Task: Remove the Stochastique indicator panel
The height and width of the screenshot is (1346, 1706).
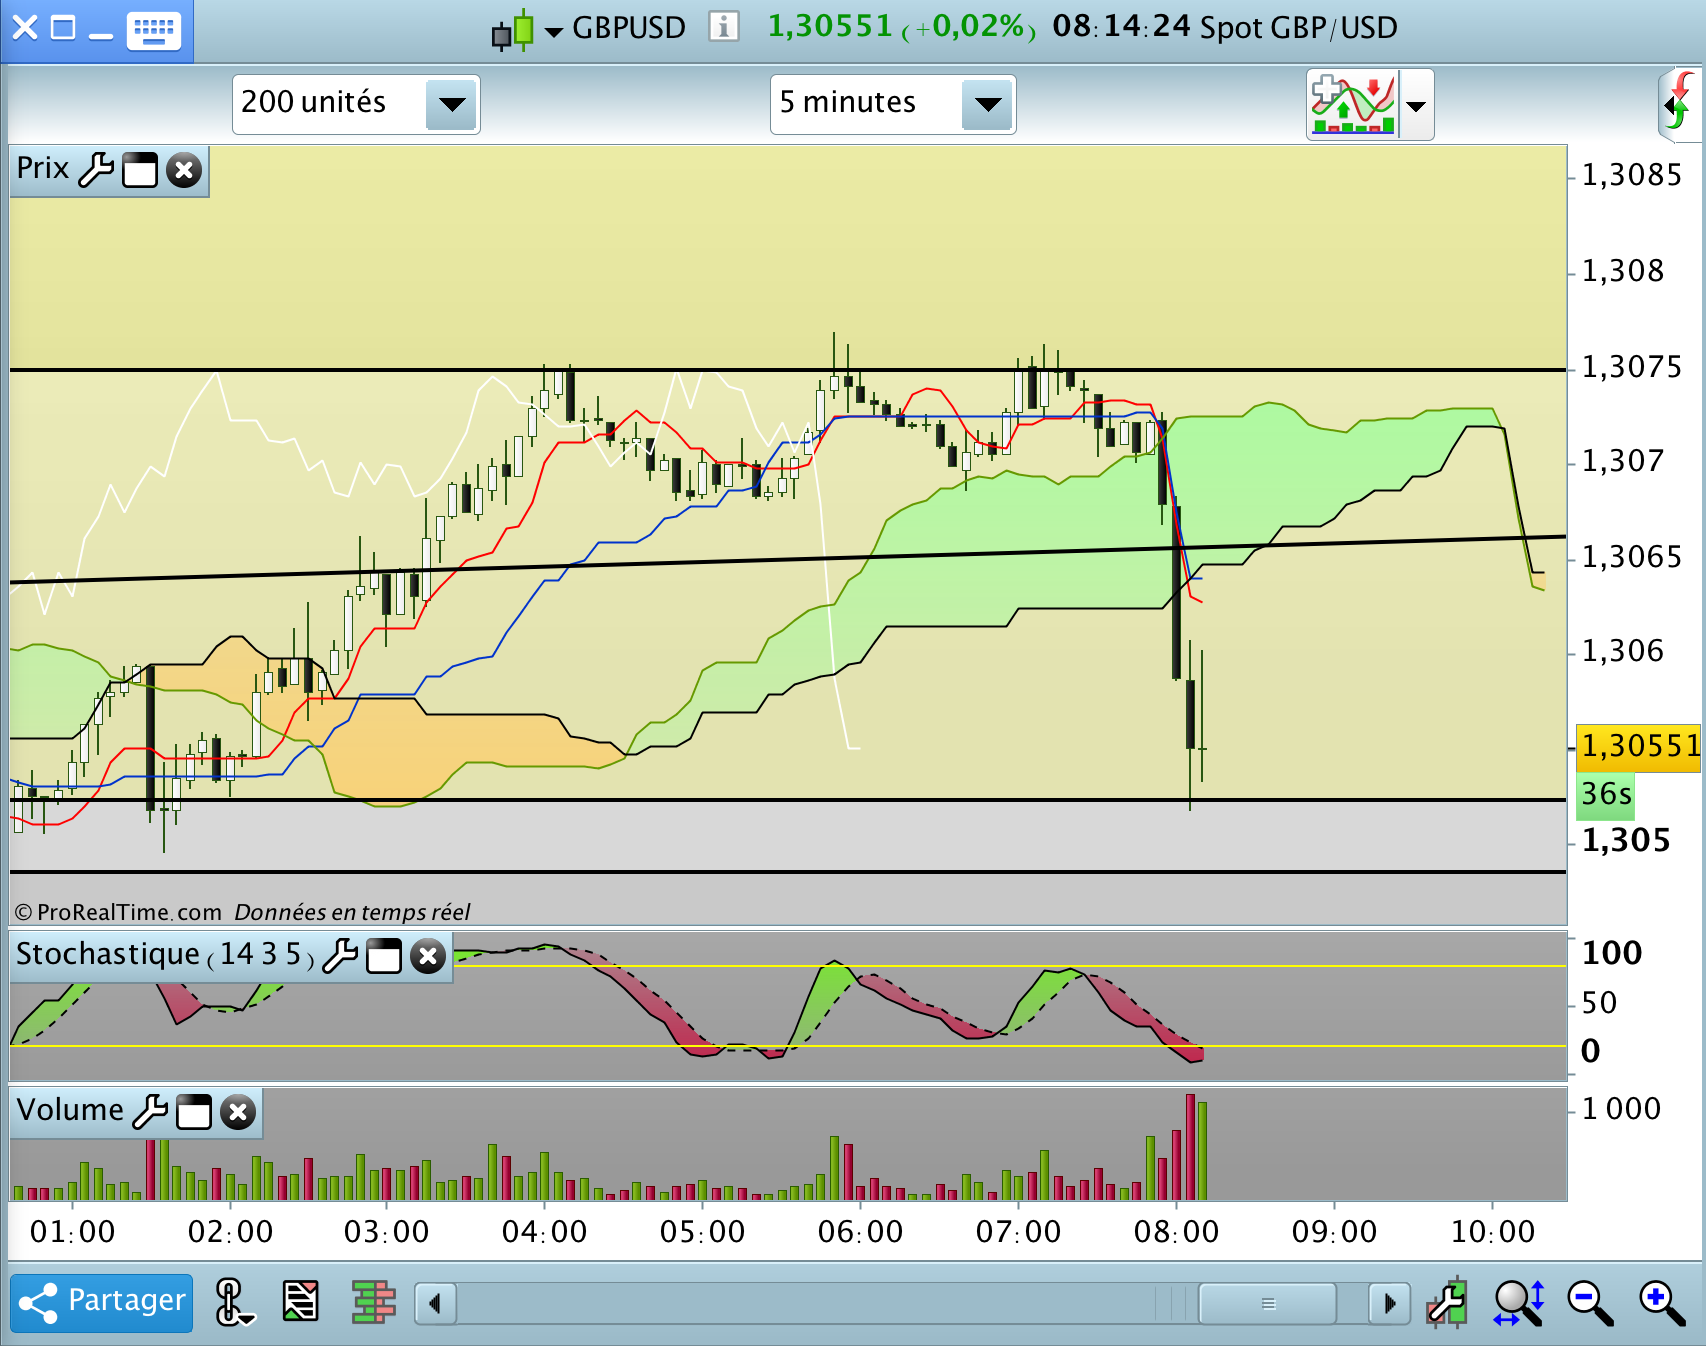Action: click(x=428, y=957)
